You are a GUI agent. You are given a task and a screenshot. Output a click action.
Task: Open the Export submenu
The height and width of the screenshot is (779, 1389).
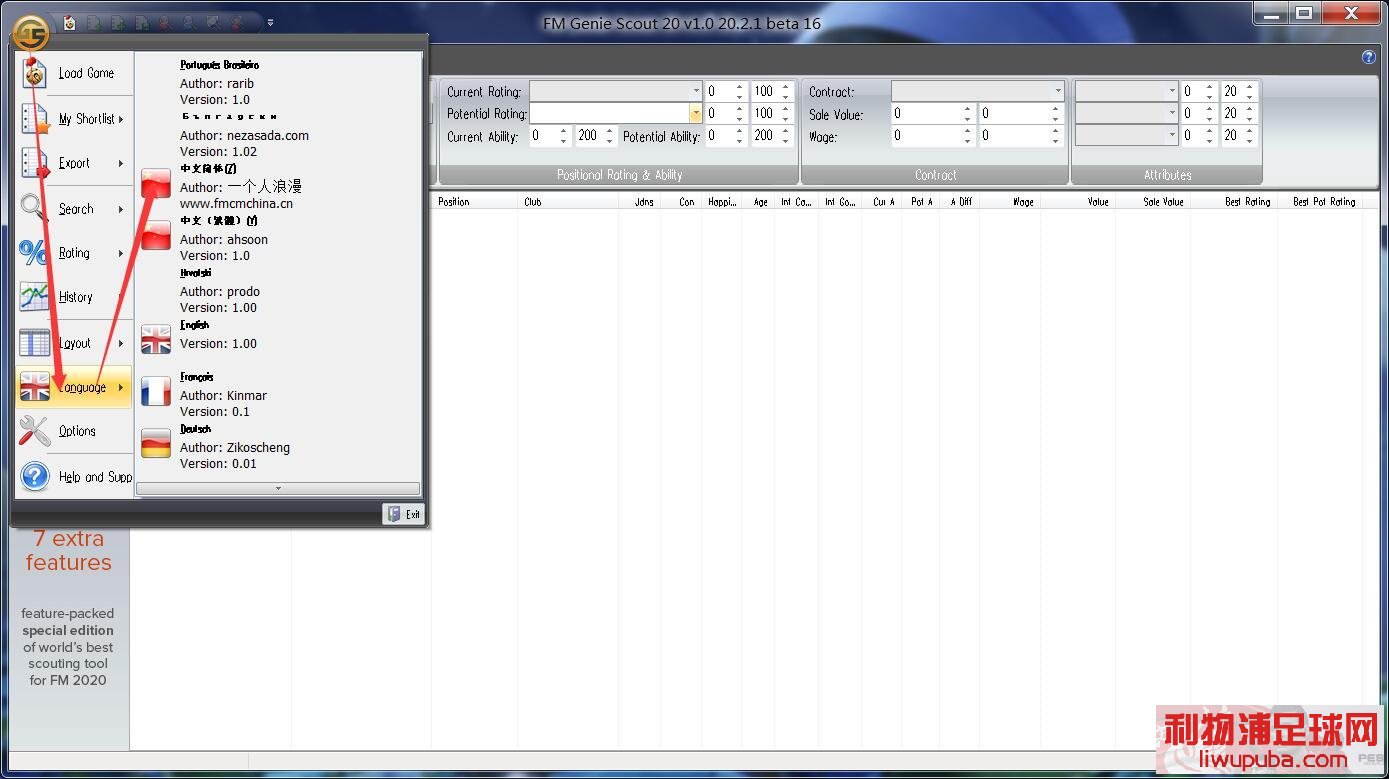[75, 163]
